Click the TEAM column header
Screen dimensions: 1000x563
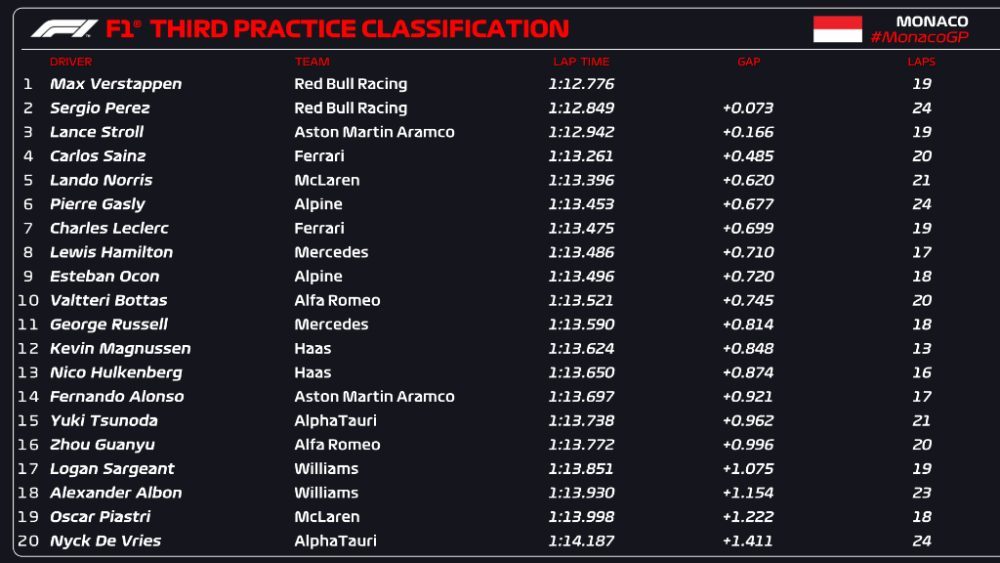(x=312, y=62)
